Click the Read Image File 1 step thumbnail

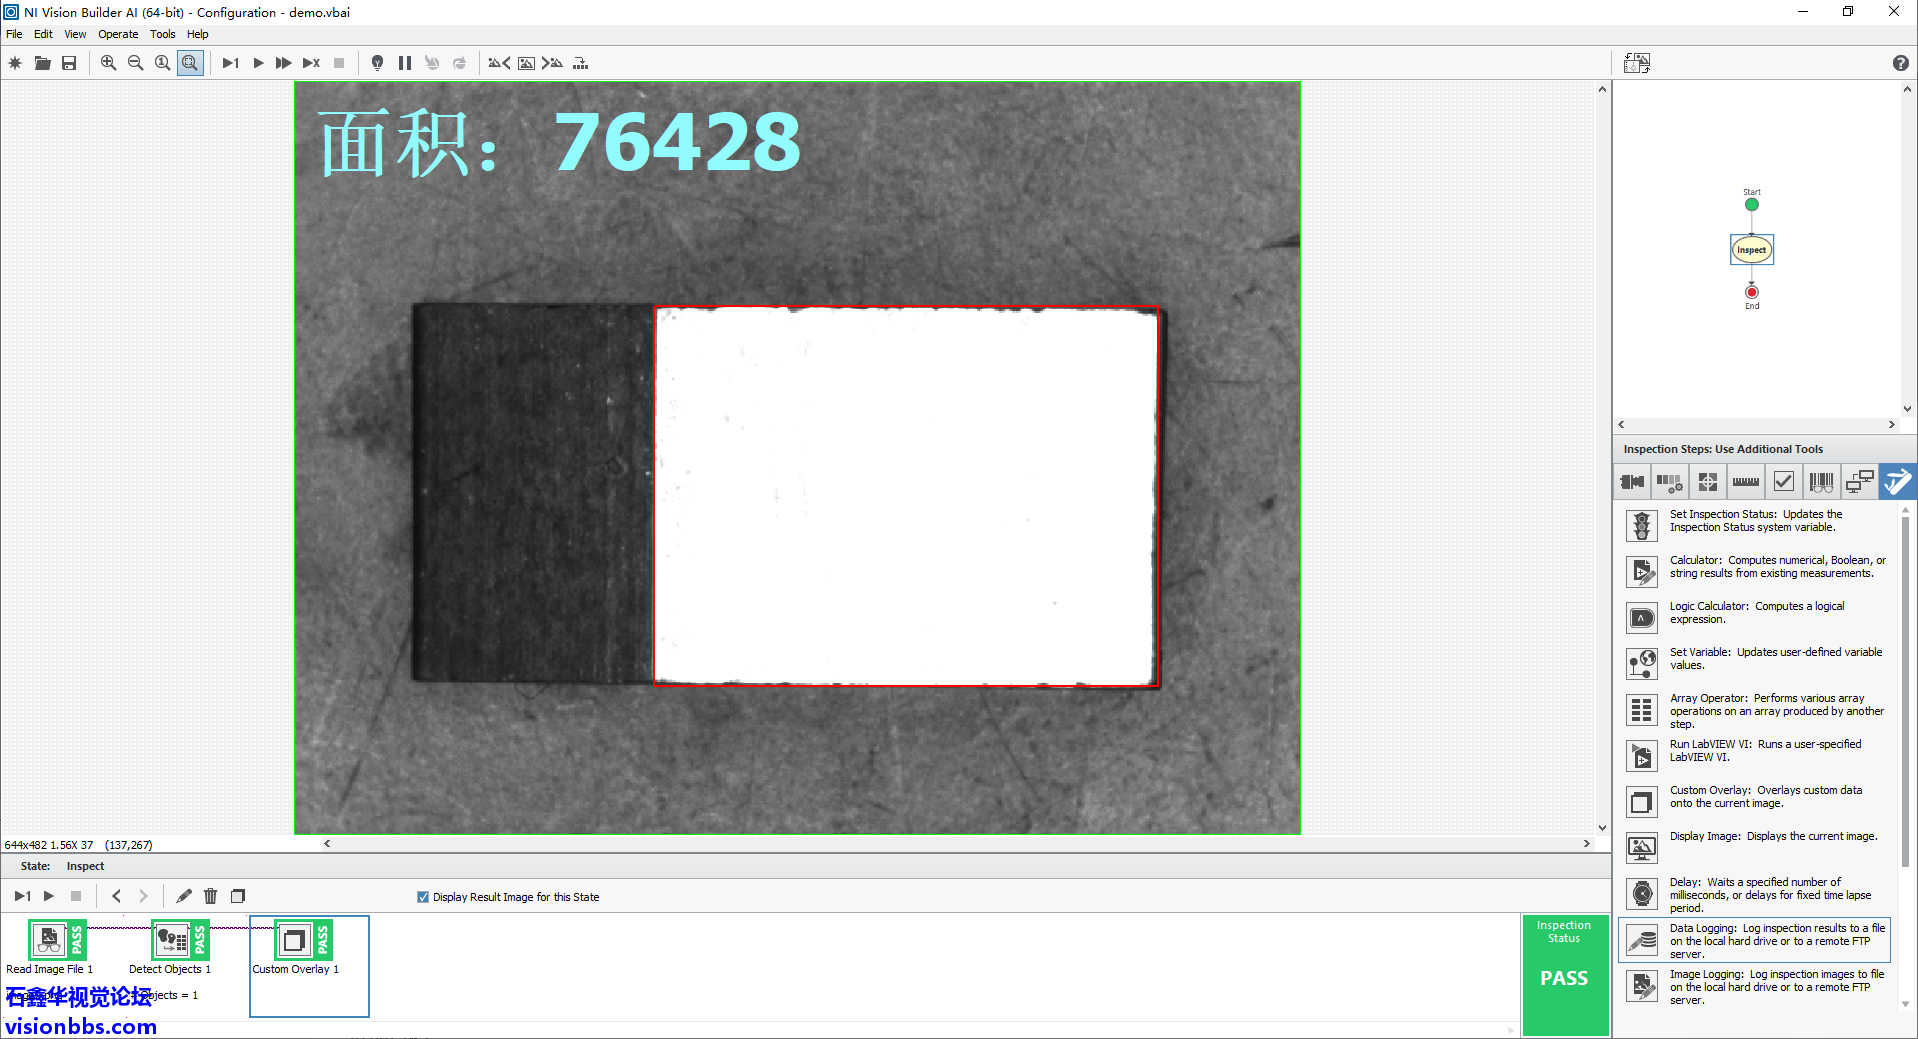pos(50,941)
